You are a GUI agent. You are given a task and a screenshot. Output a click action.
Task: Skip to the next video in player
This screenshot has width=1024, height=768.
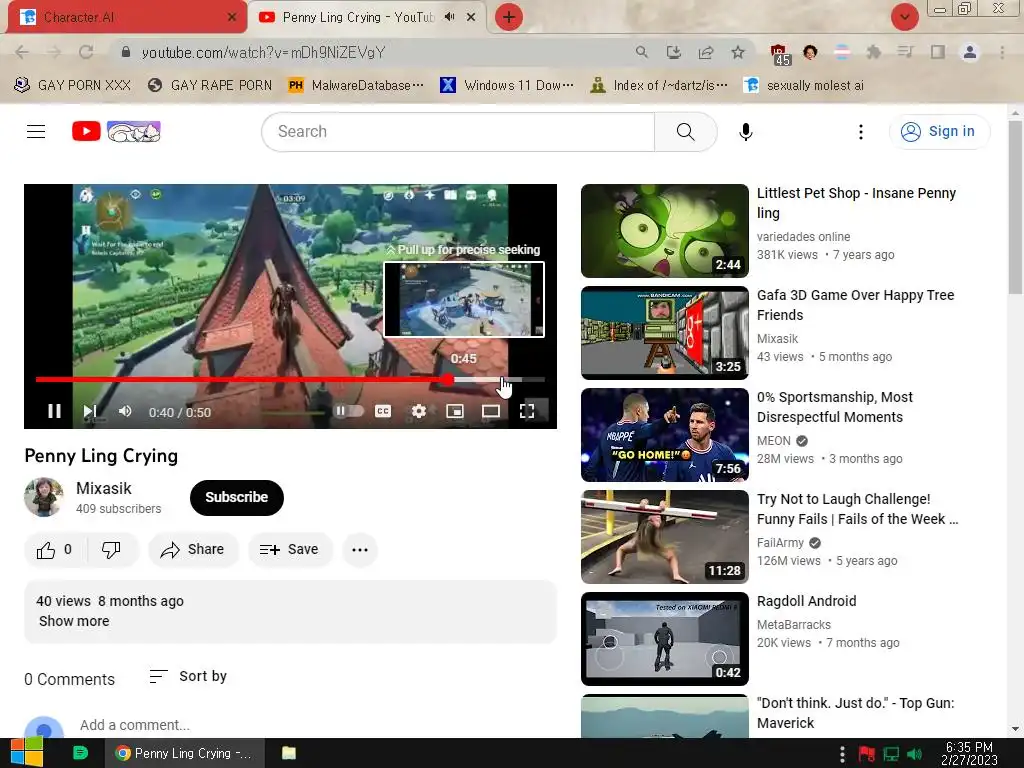[x=90, y=411]
